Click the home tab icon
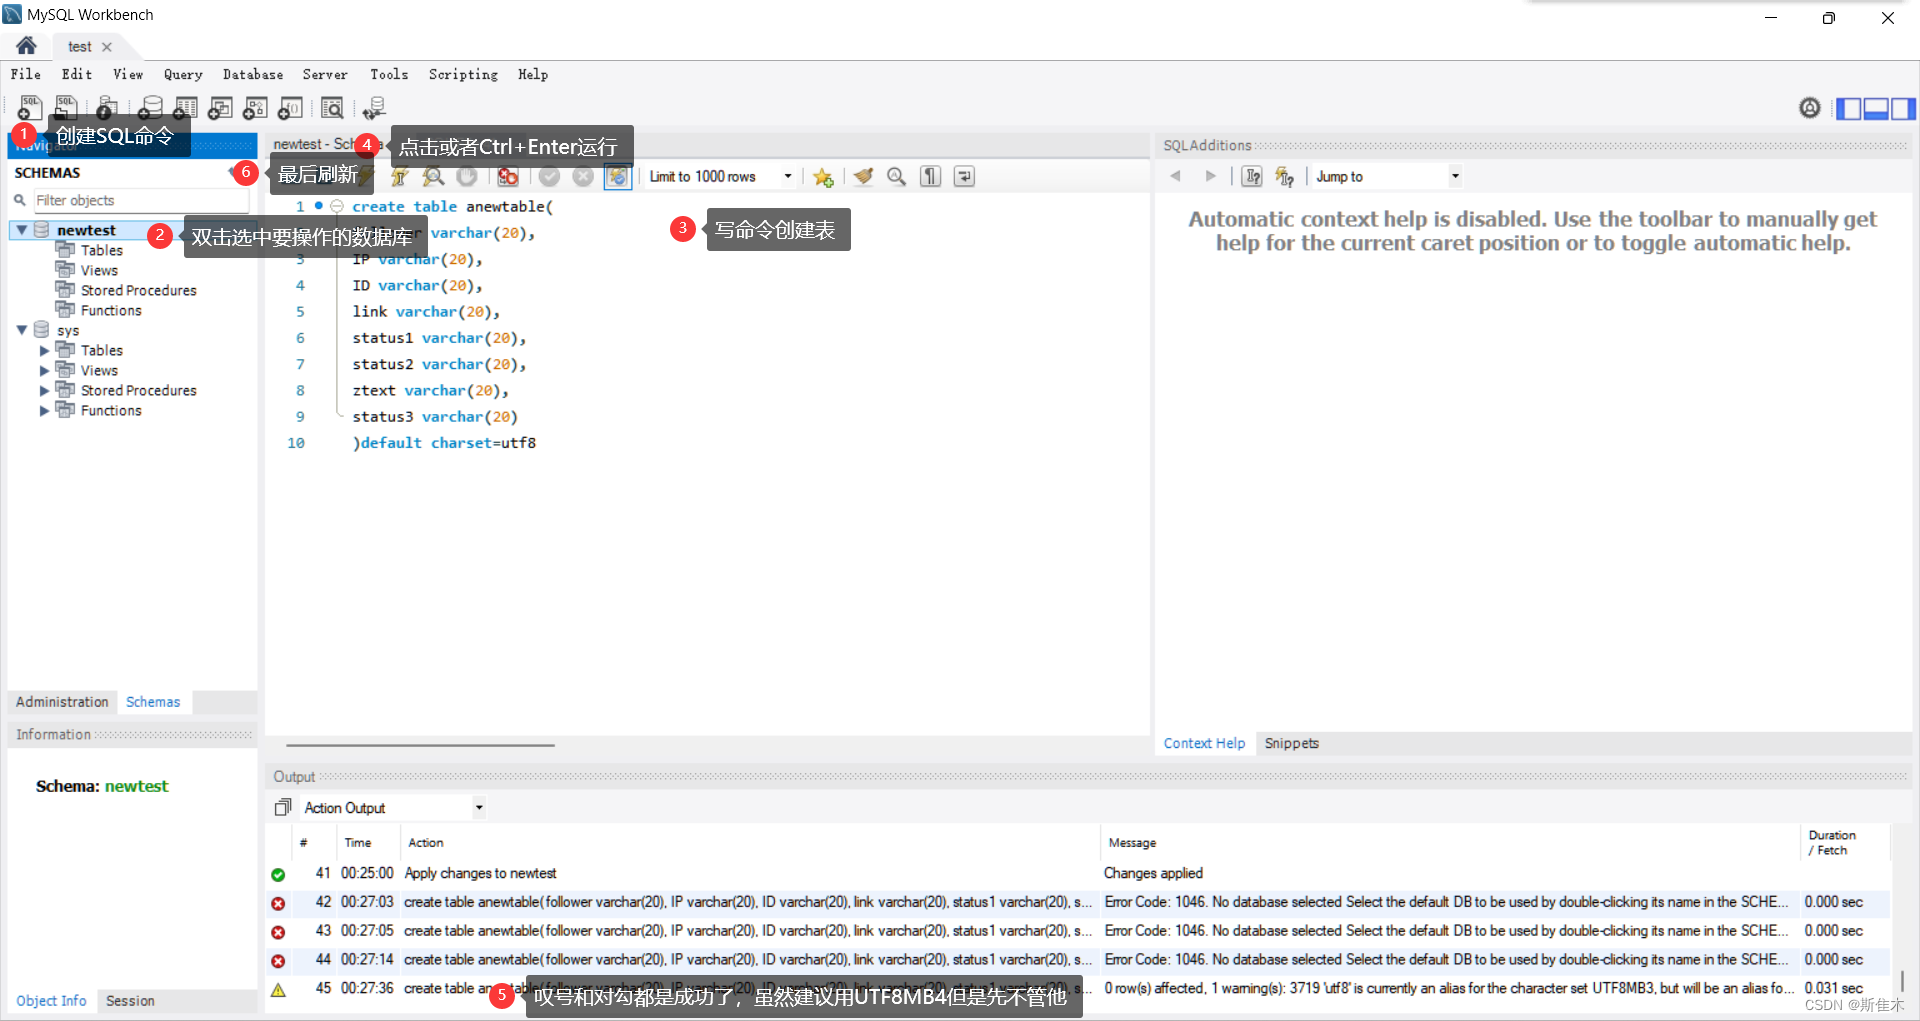 [x=27, y=45]
